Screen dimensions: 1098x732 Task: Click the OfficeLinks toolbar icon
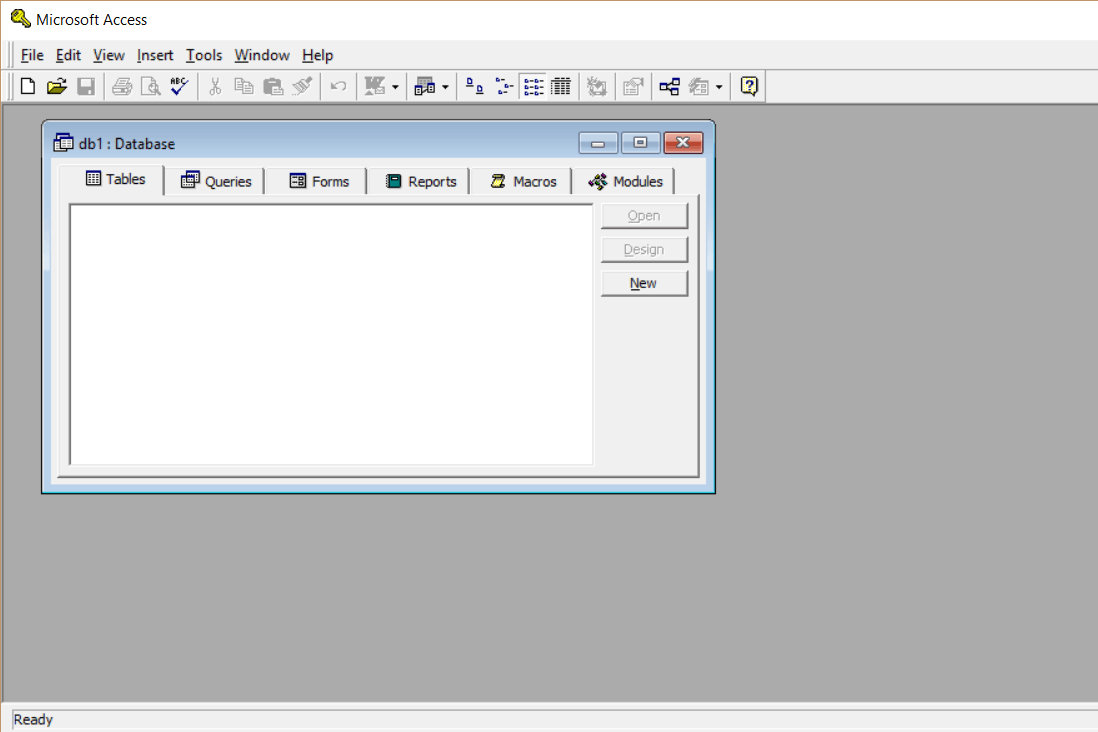375,86
